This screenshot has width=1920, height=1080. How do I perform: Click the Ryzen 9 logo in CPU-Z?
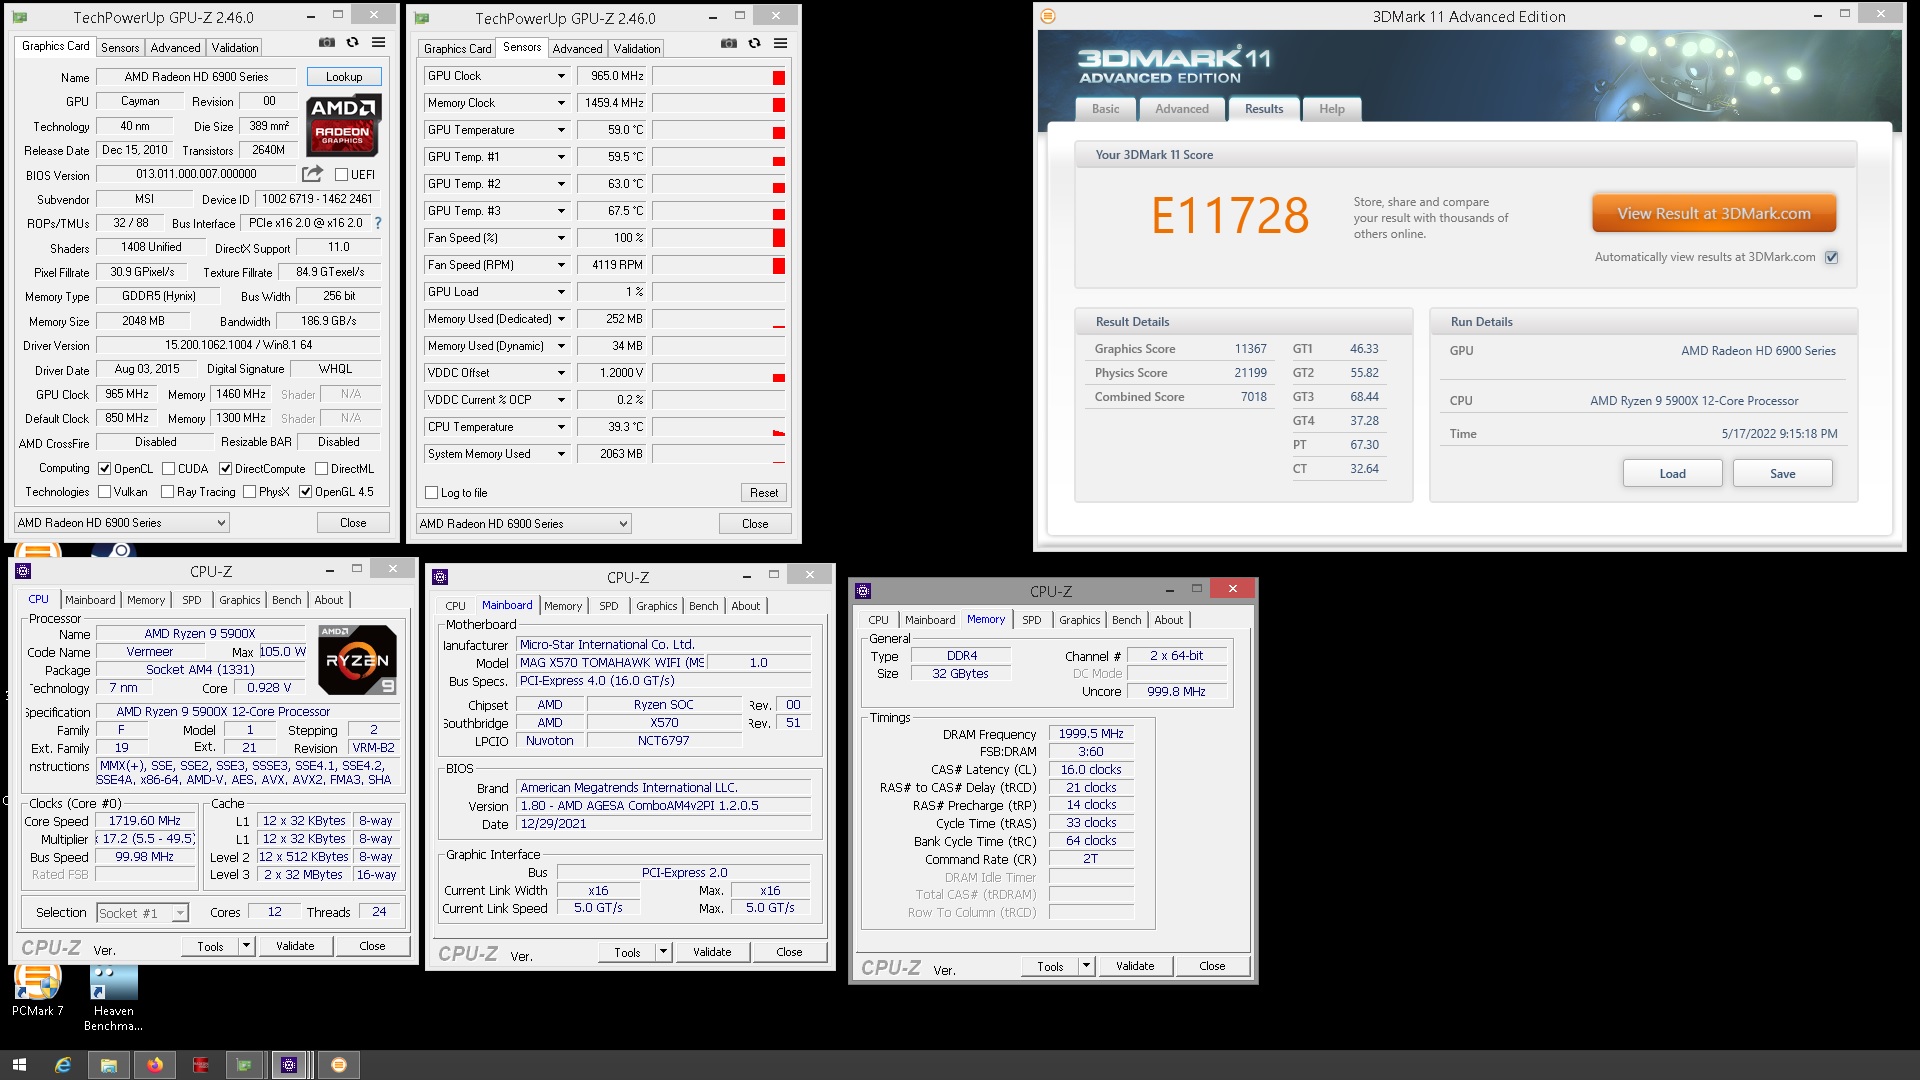358,660
